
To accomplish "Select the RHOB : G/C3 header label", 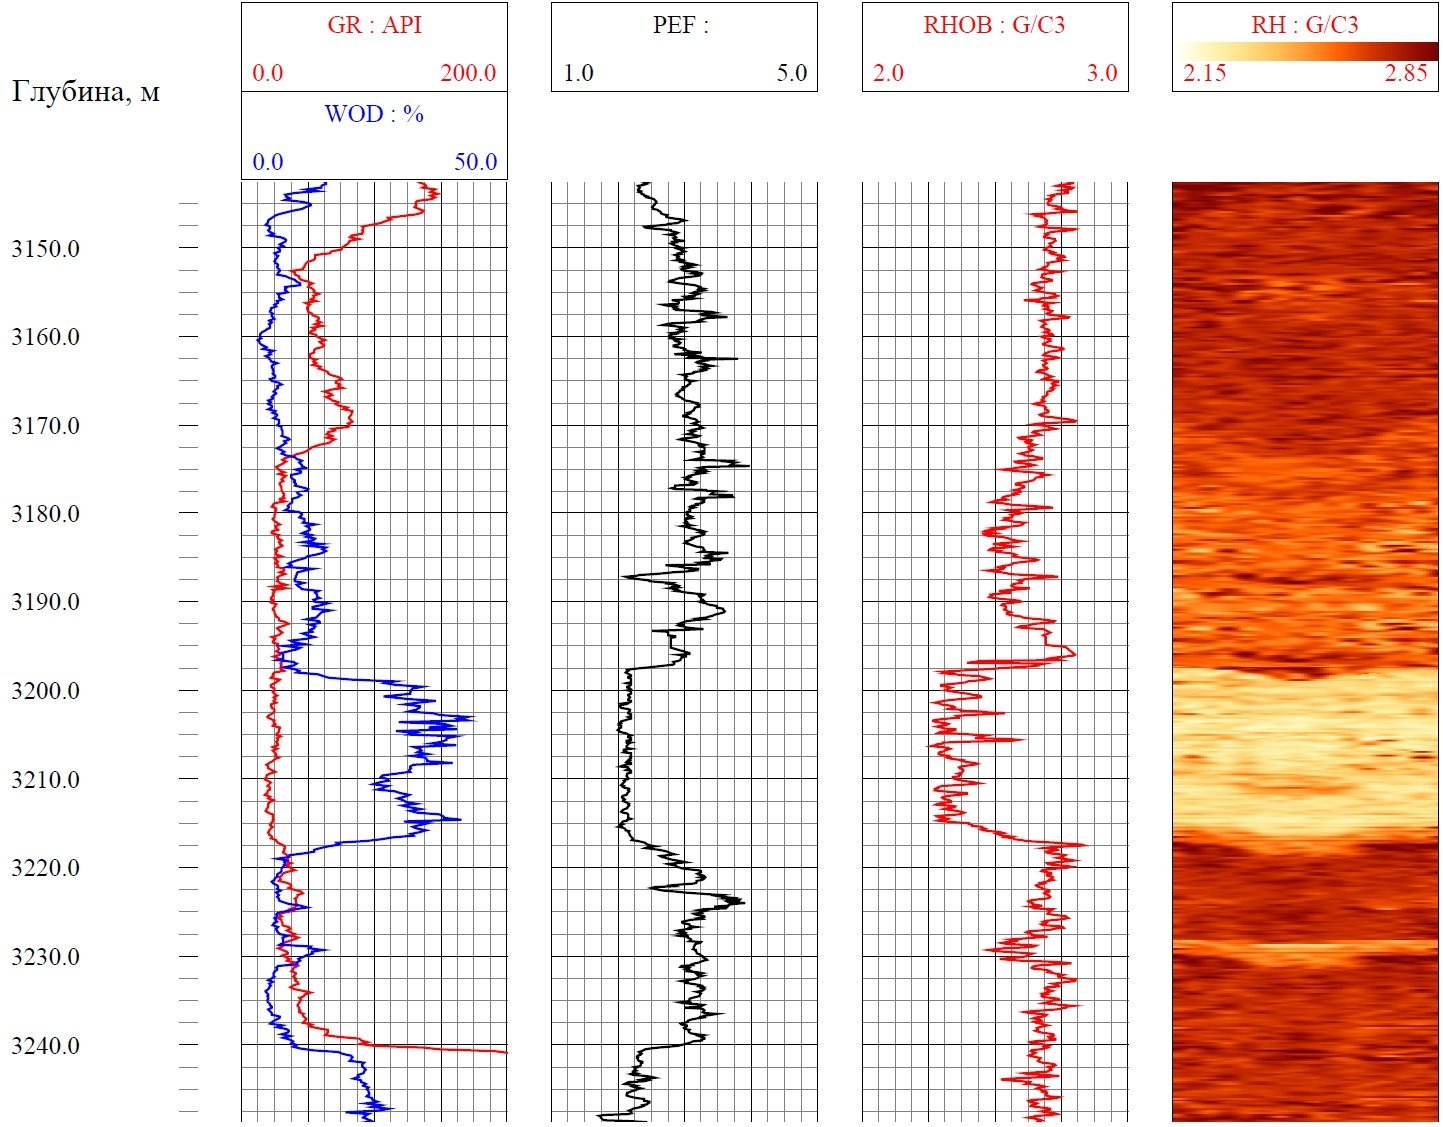I will tap(994, 25).
